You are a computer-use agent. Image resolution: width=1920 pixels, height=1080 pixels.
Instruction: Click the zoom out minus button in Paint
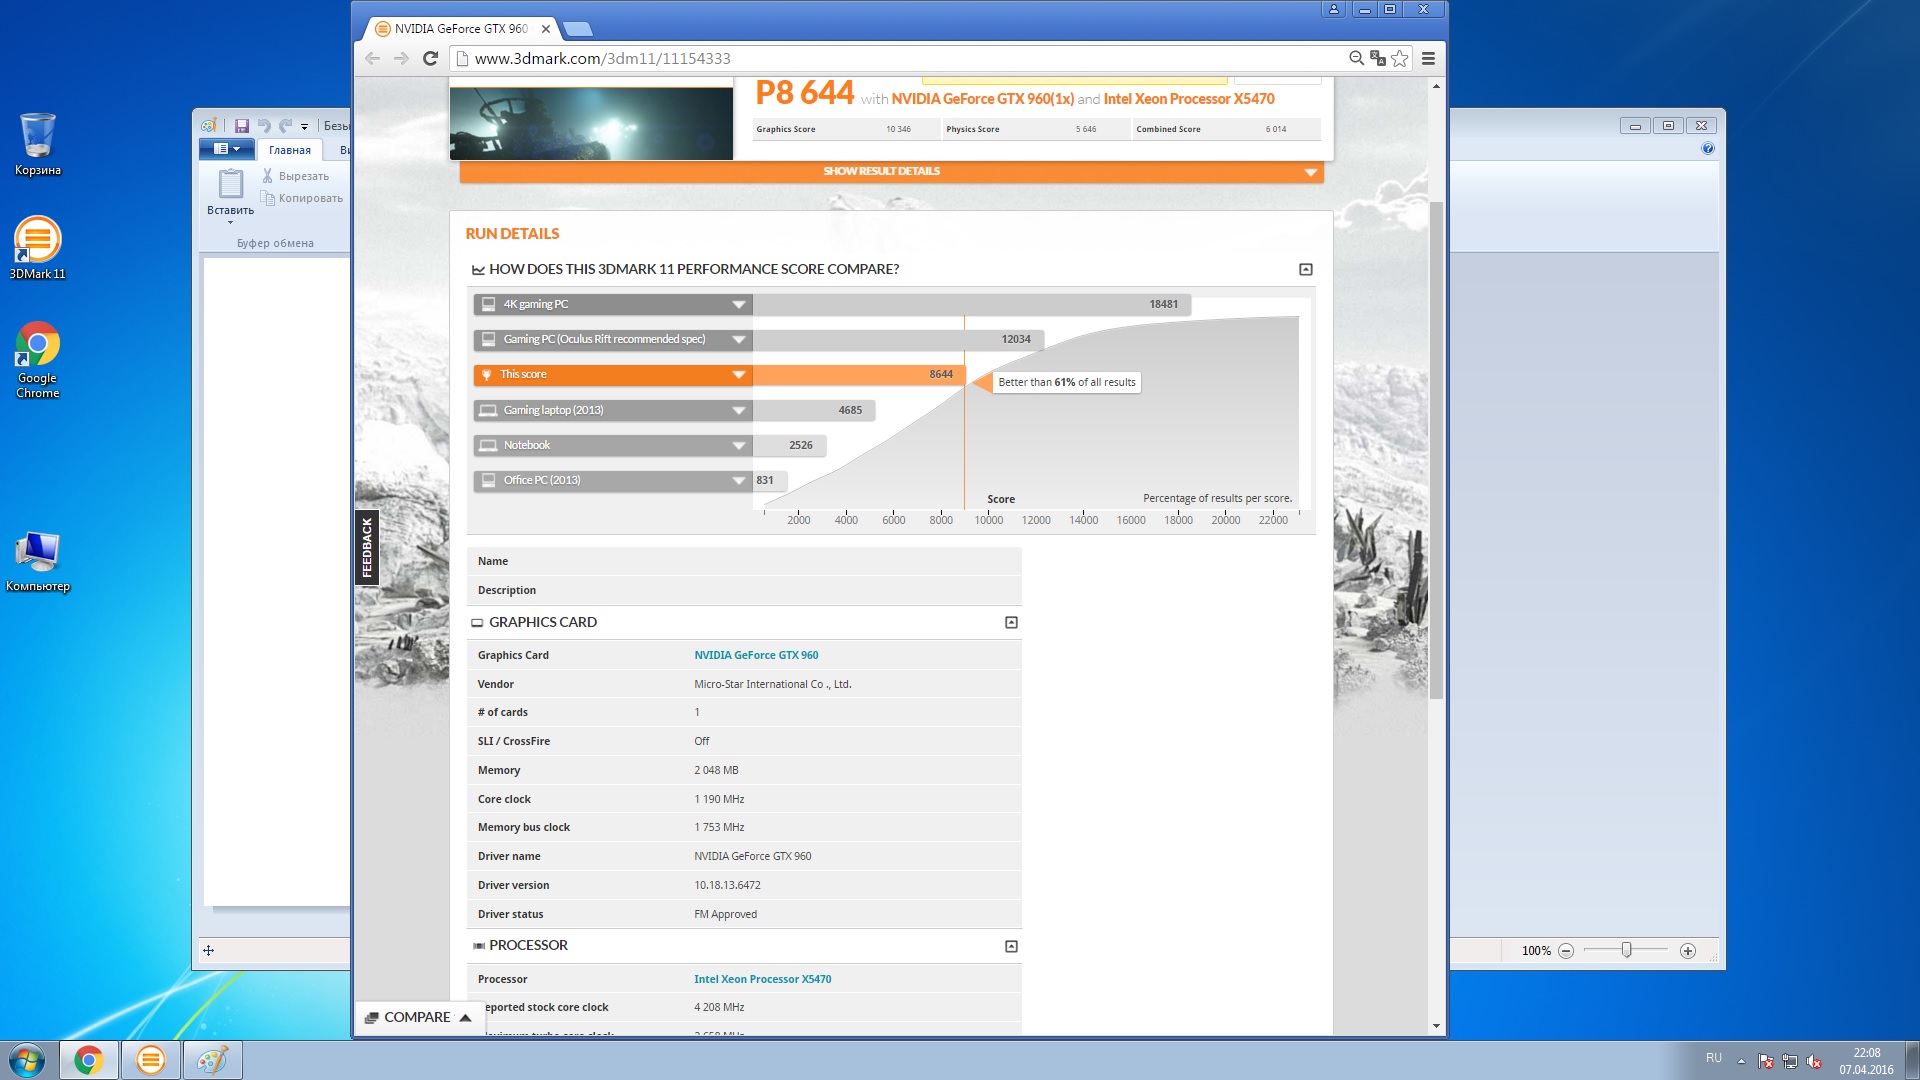click(1566, 951)
